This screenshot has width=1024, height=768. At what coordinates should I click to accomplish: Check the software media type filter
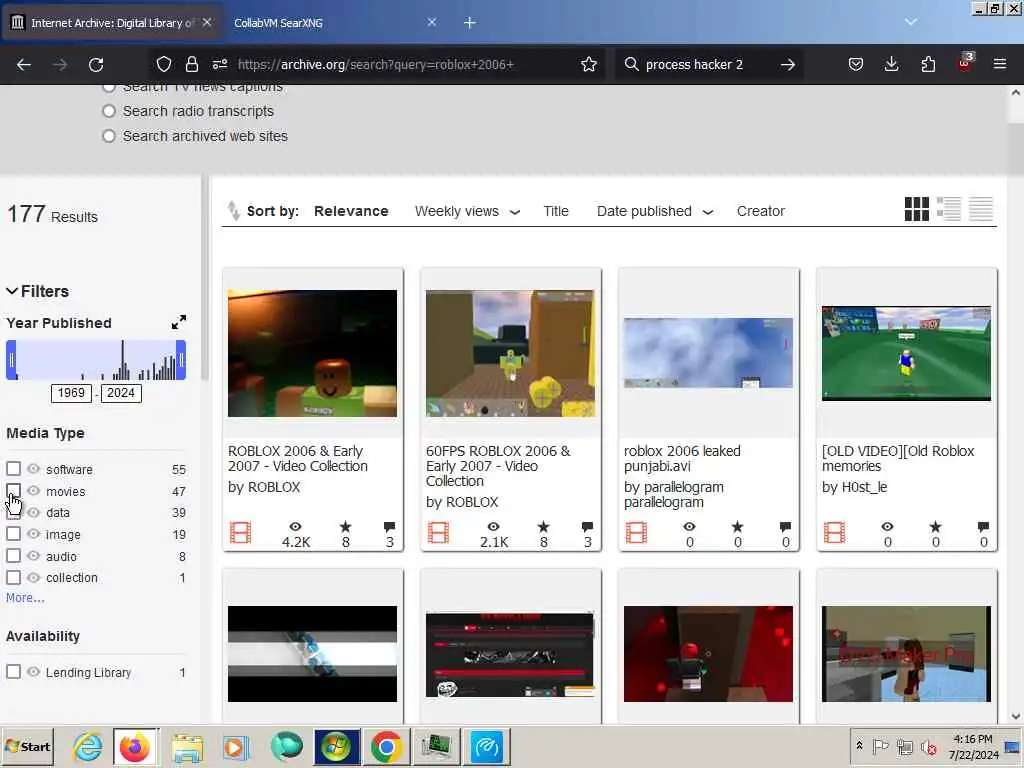(13, 469)
